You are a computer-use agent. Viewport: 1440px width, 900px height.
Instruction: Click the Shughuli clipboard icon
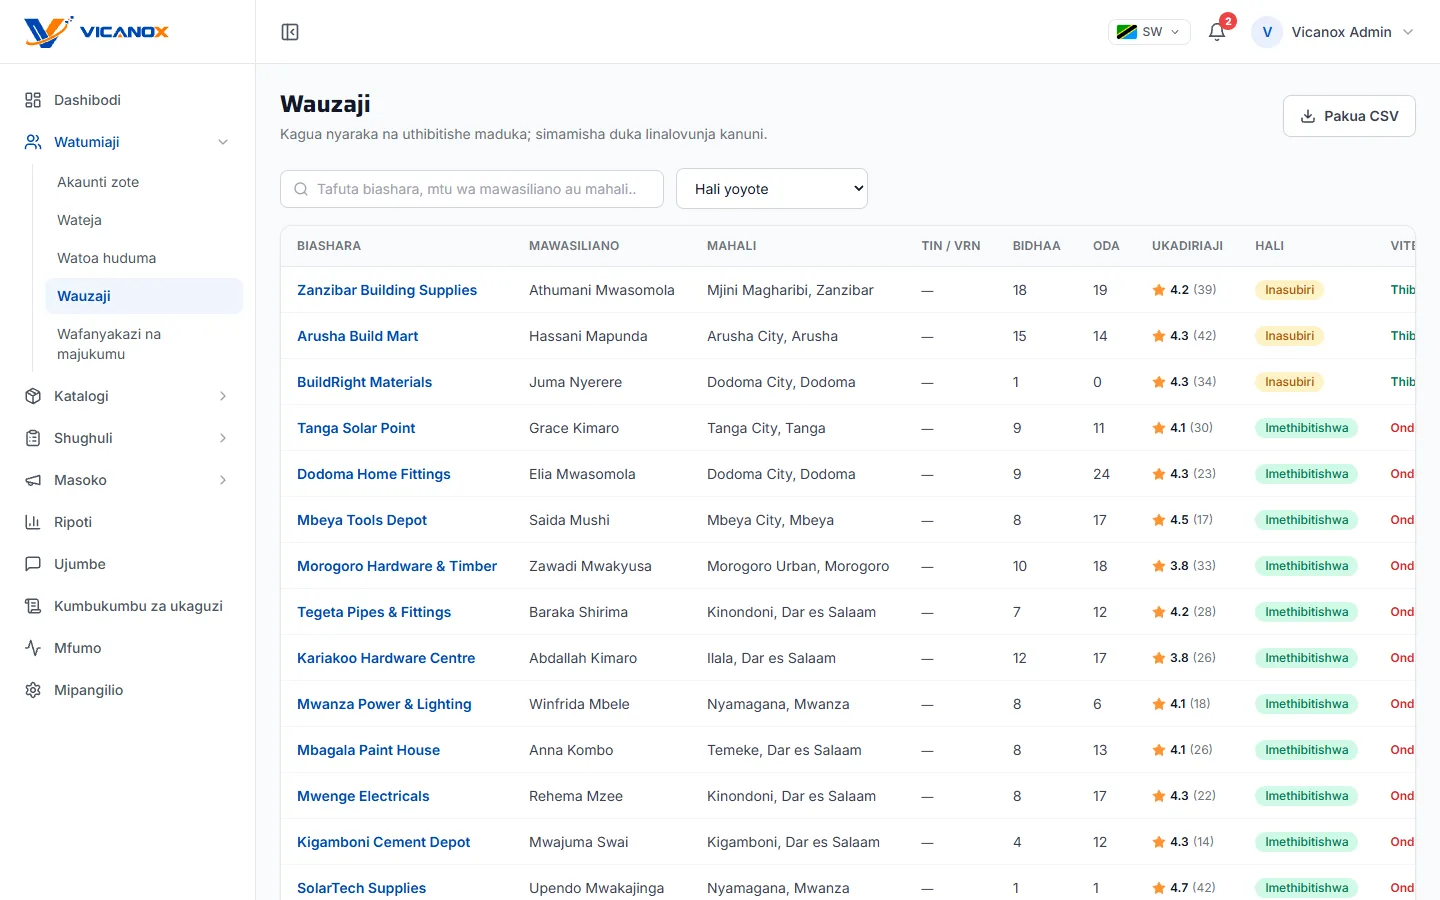(33, 438)
